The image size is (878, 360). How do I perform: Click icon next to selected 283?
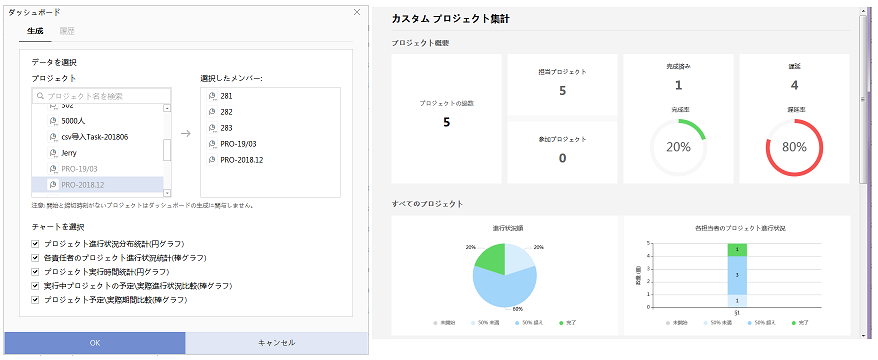pos(212,128)
